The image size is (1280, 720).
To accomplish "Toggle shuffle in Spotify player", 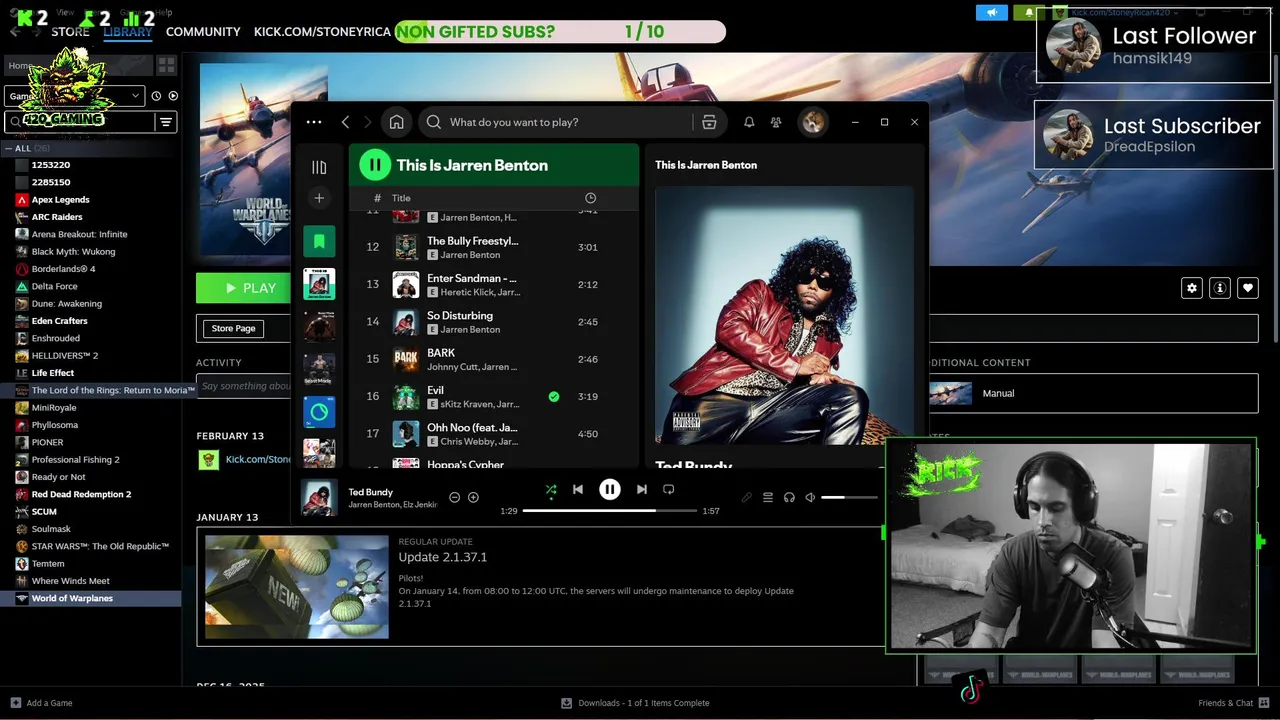I will click(551, 489).
